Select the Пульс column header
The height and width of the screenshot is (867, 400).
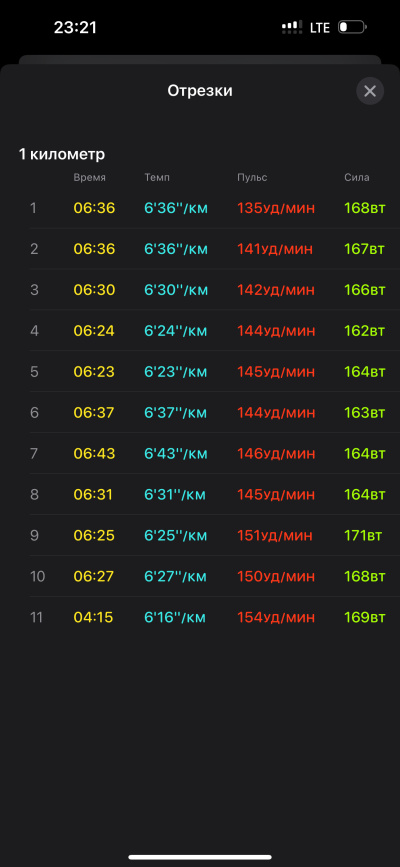[252, 177]
